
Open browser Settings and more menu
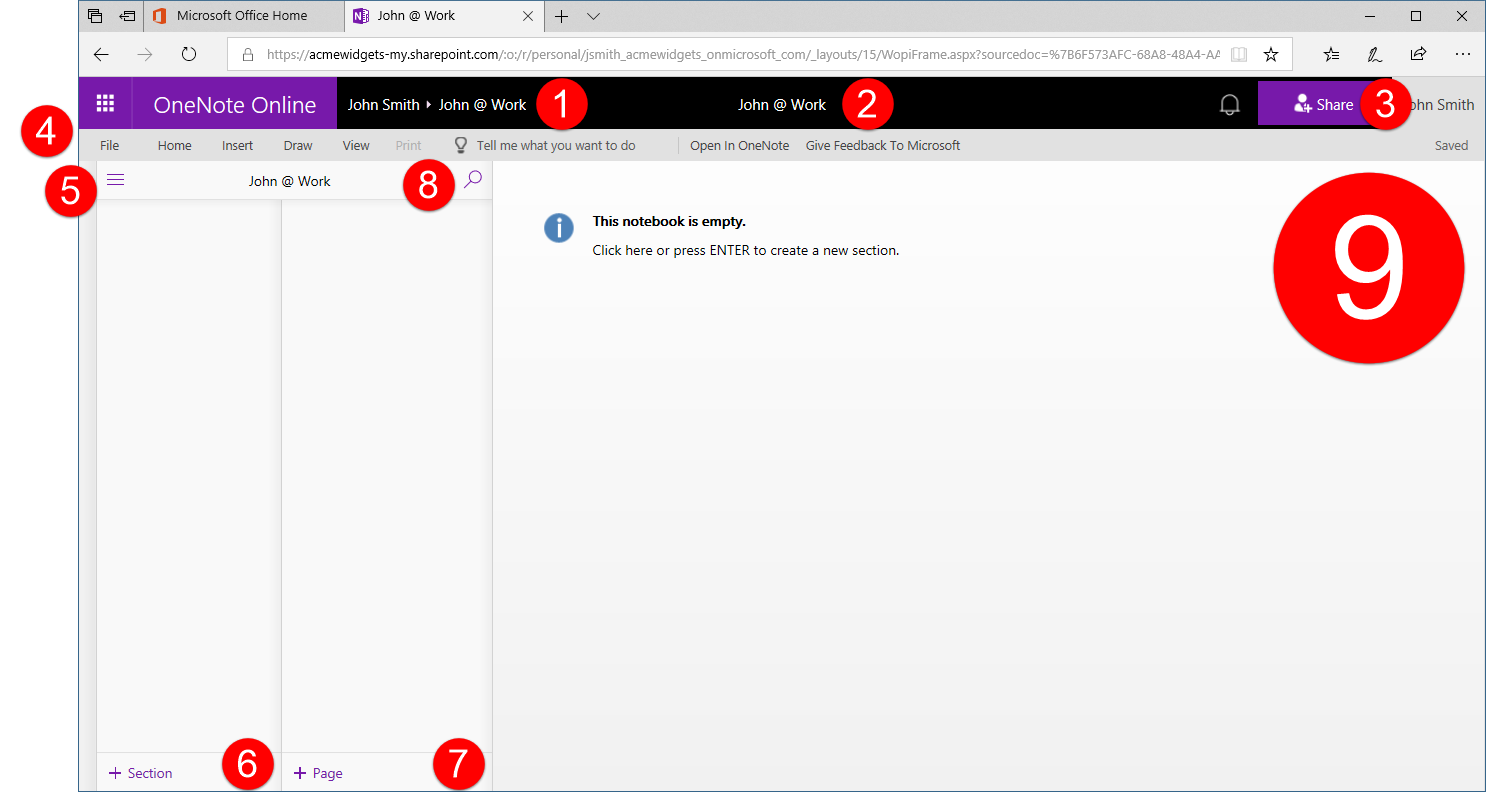tap(1463, 54)
